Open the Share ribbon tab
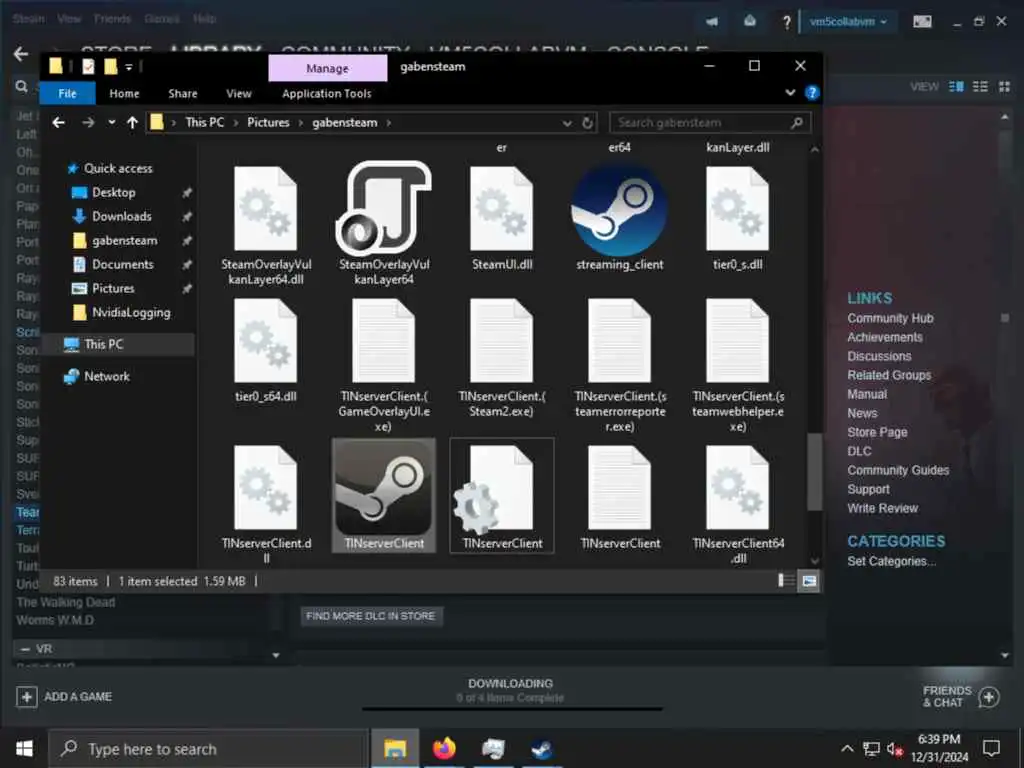 coord(183,93)
